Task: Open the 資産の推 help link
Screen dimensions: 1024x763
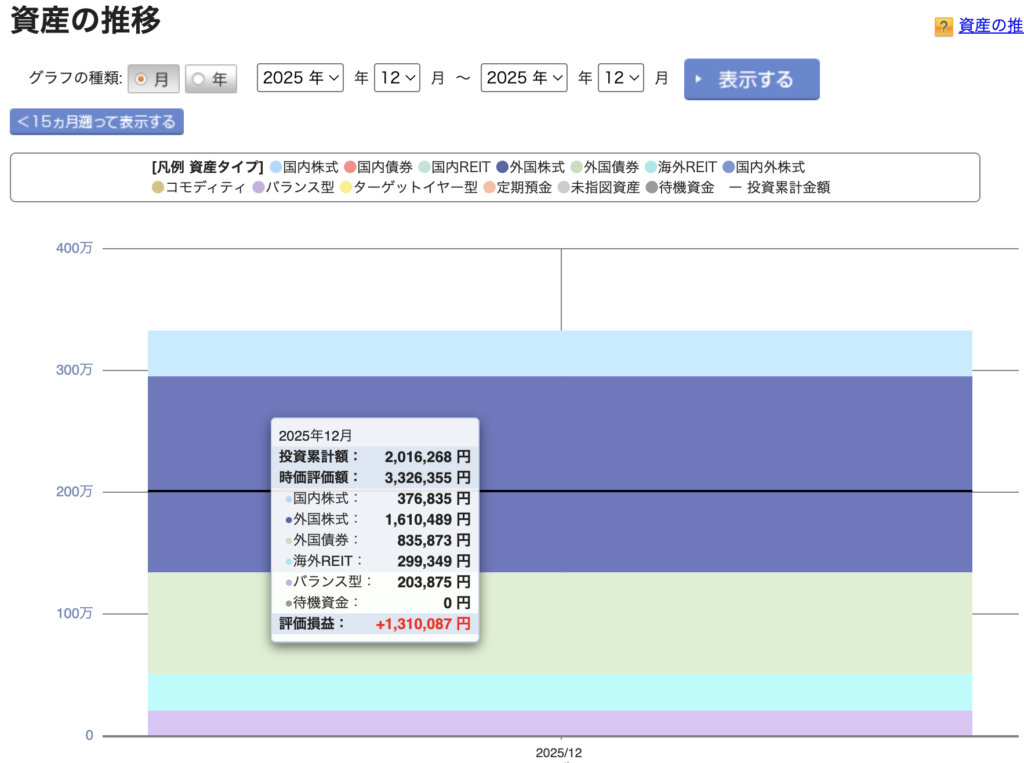Action: pos(990,27)
